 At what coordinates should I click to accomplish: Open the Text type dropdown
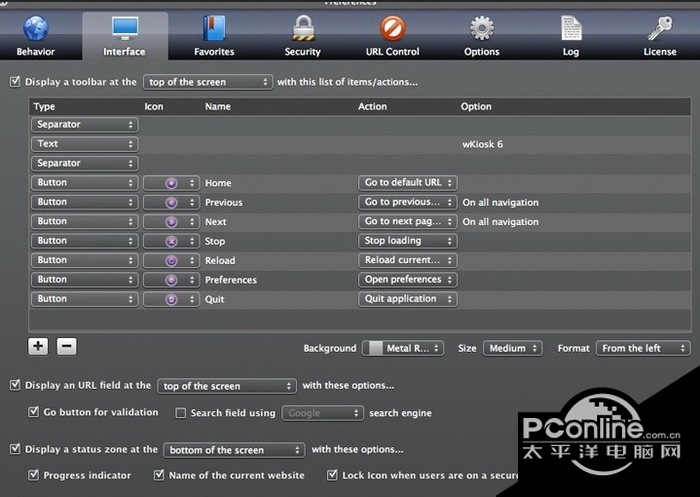85,144
